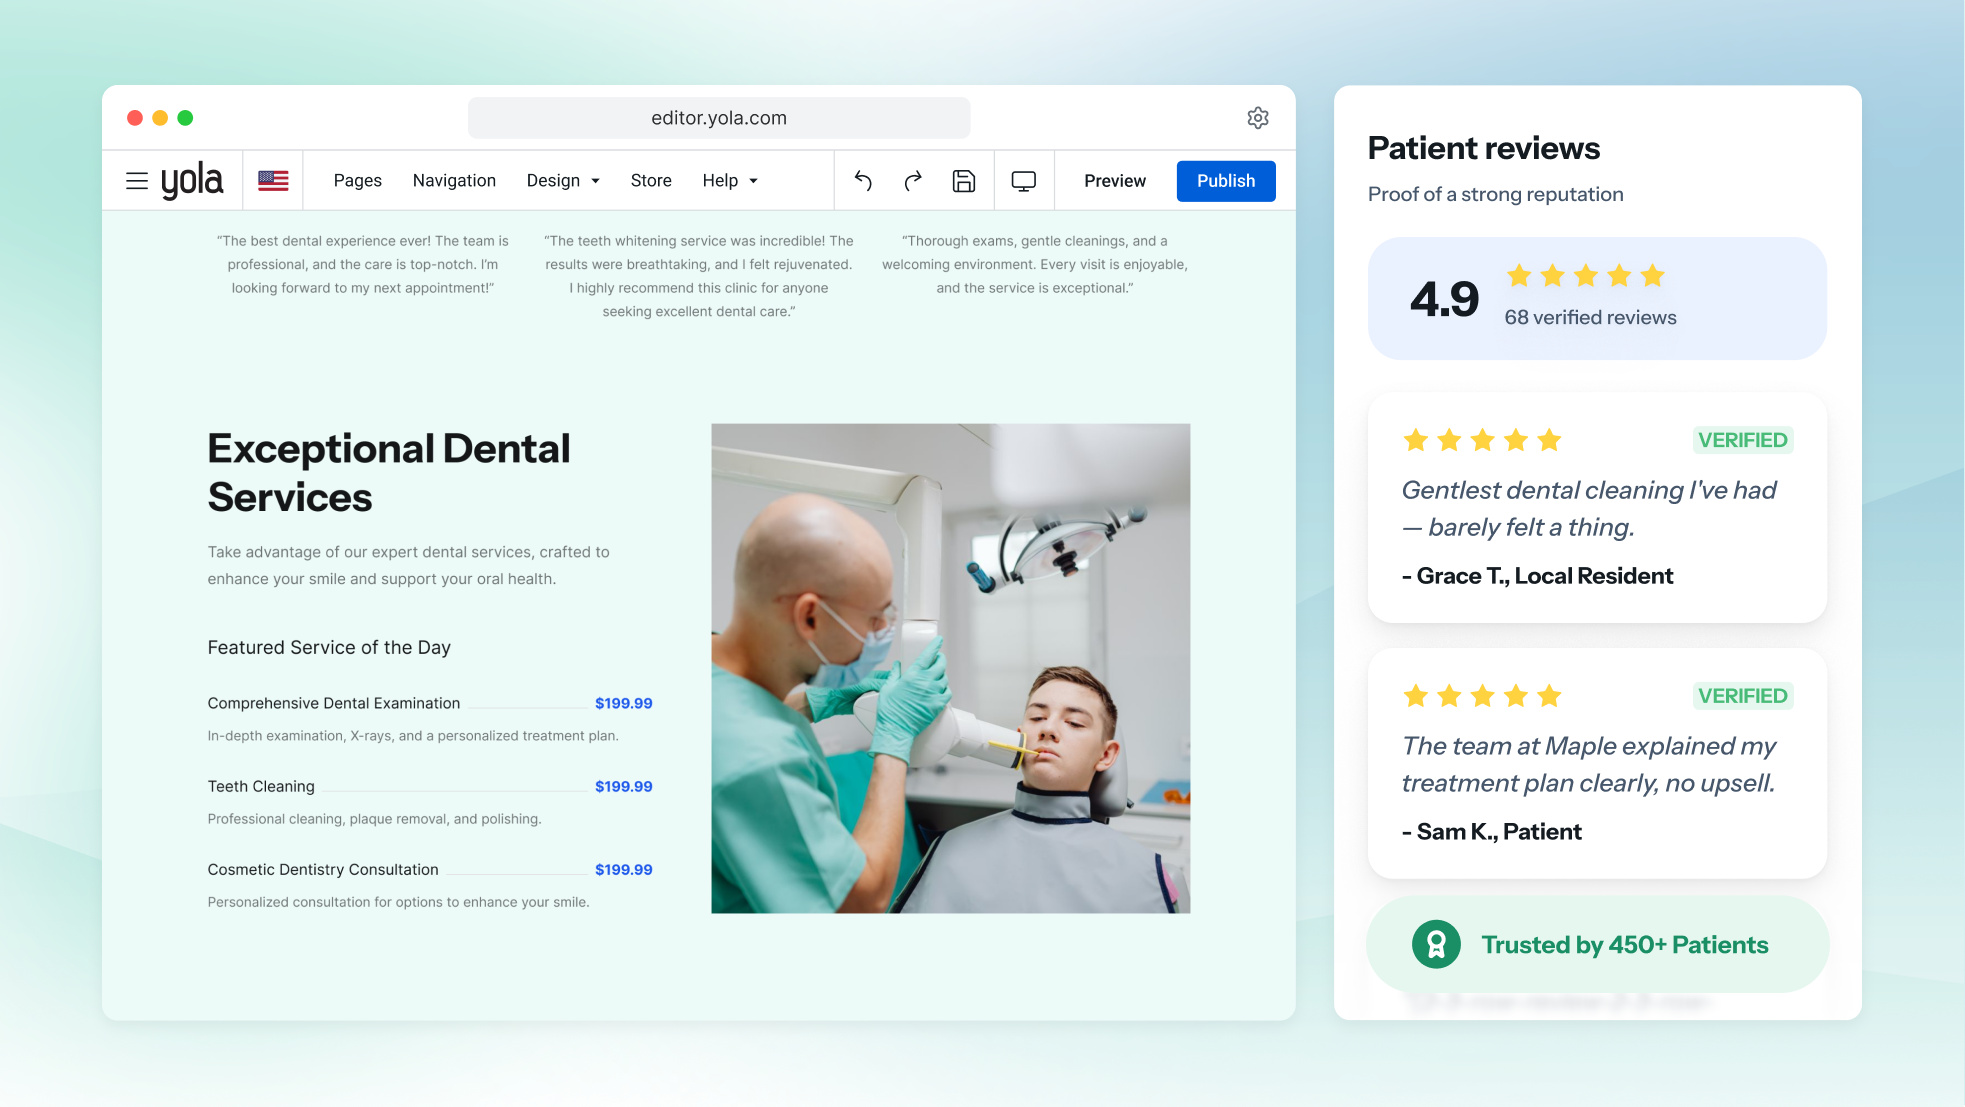The image size is (1965, 1107).
Task: Click Cosmetic Dentistry Consultation service name
Action: pos(323,869)
